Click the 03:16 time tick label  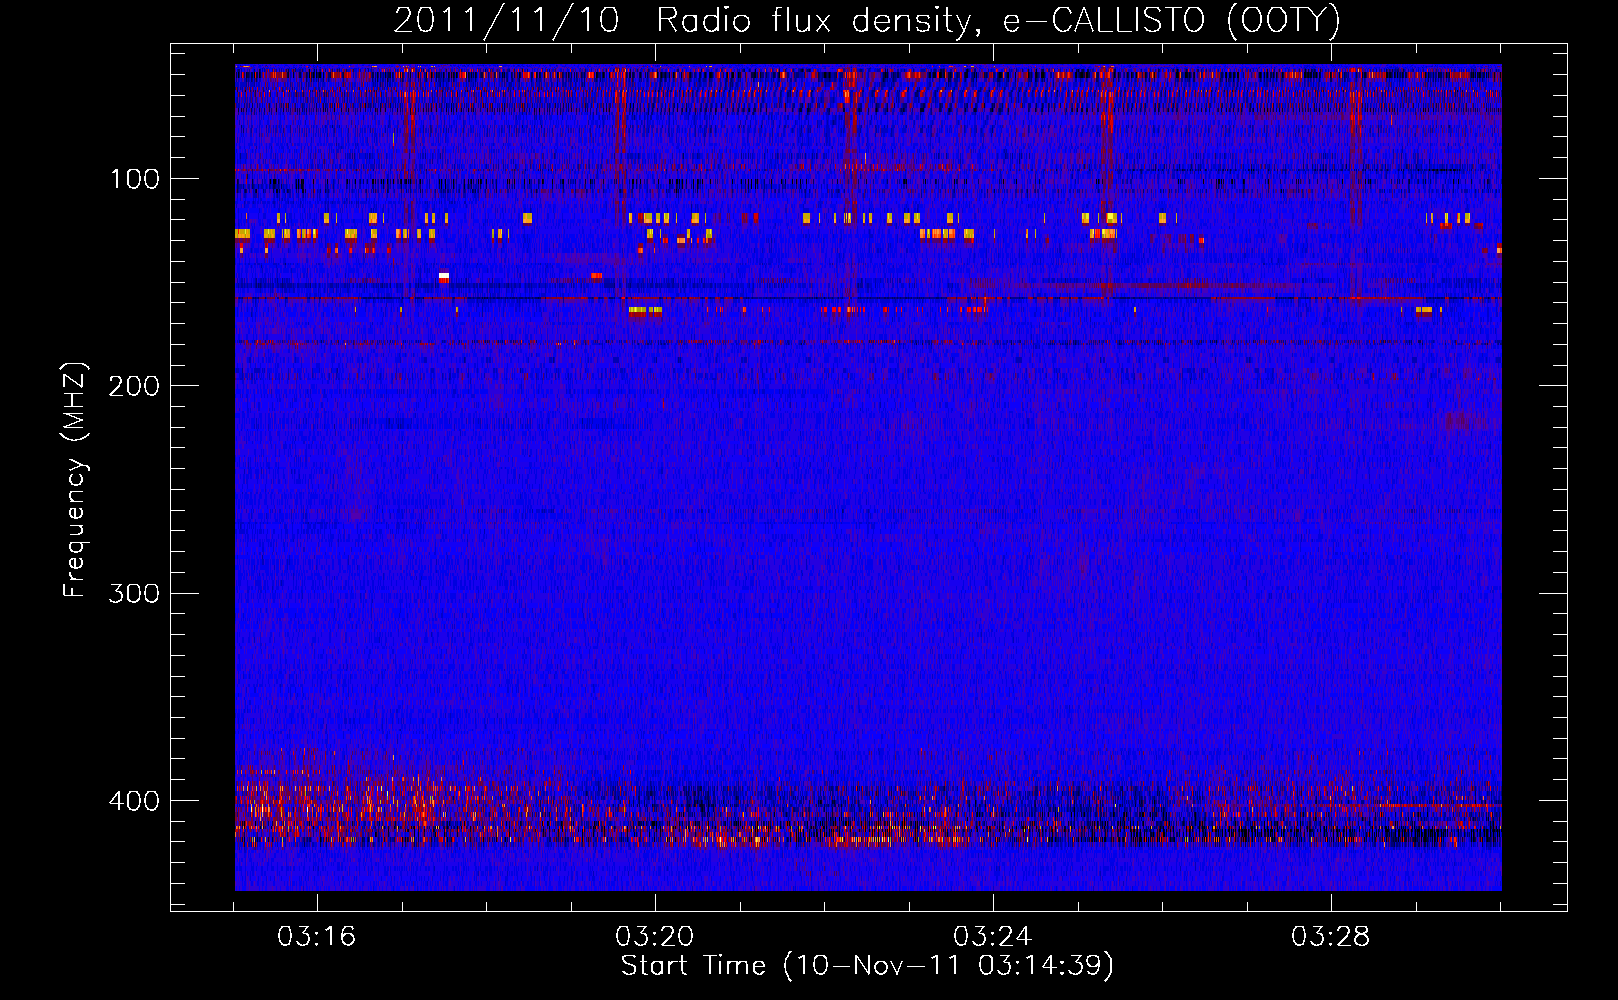coord(317,937)
